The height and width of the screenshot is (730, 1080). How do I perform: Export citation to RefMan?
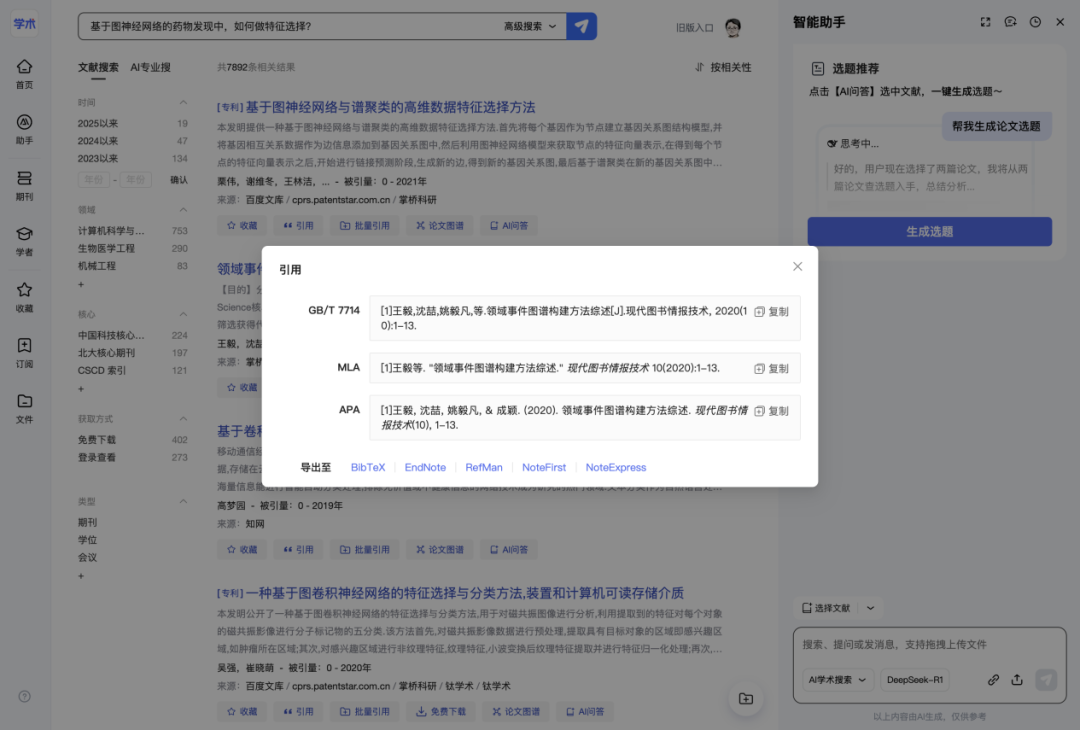click(x=484, y=468)
